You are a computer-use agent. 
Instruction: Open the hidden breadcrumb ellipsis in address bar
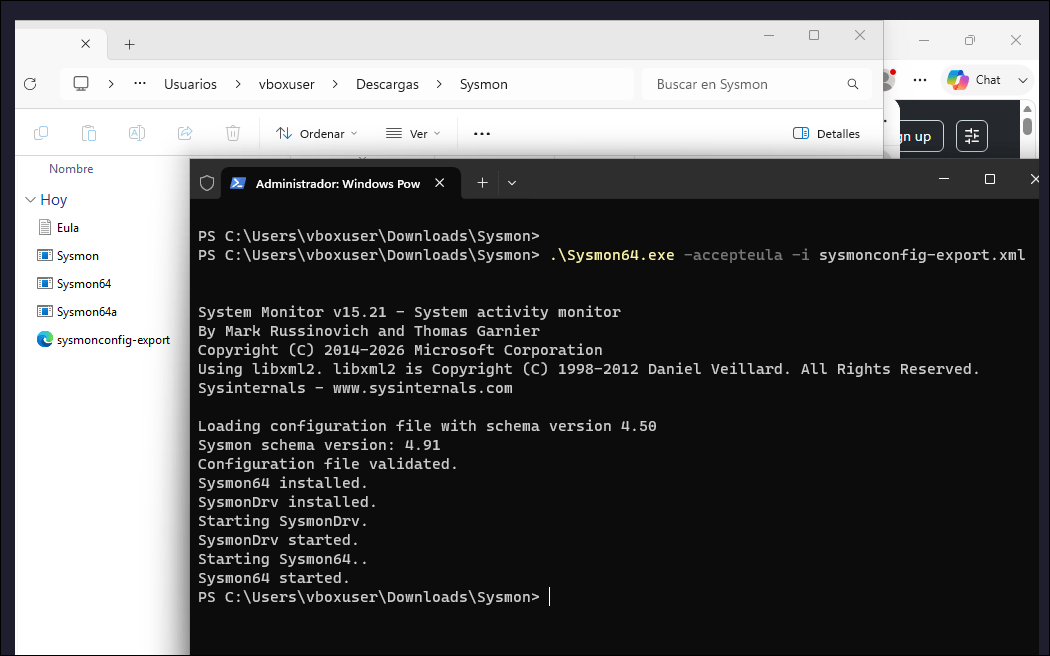139,84
